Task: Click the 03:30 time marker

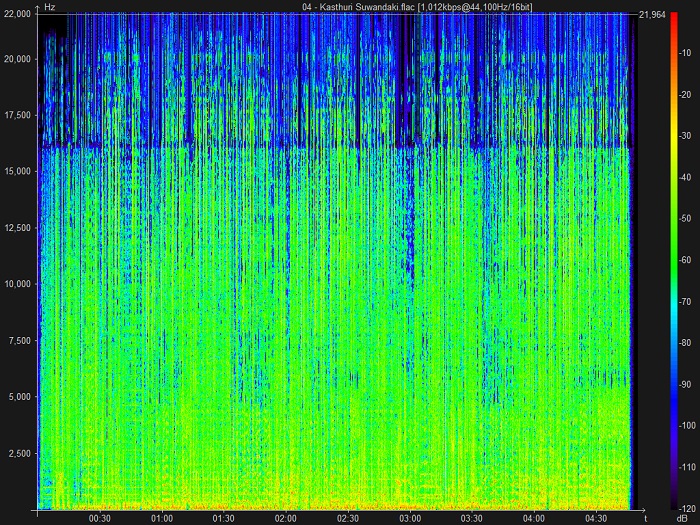Action: tap(472, 518)
